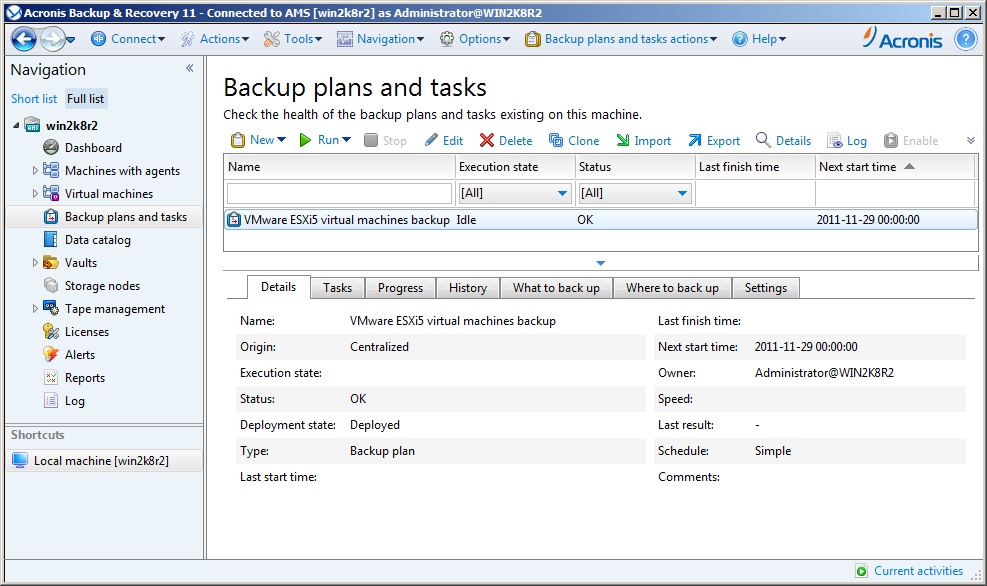
Task: Sort by Execution state column header
Action: (515, 167)
